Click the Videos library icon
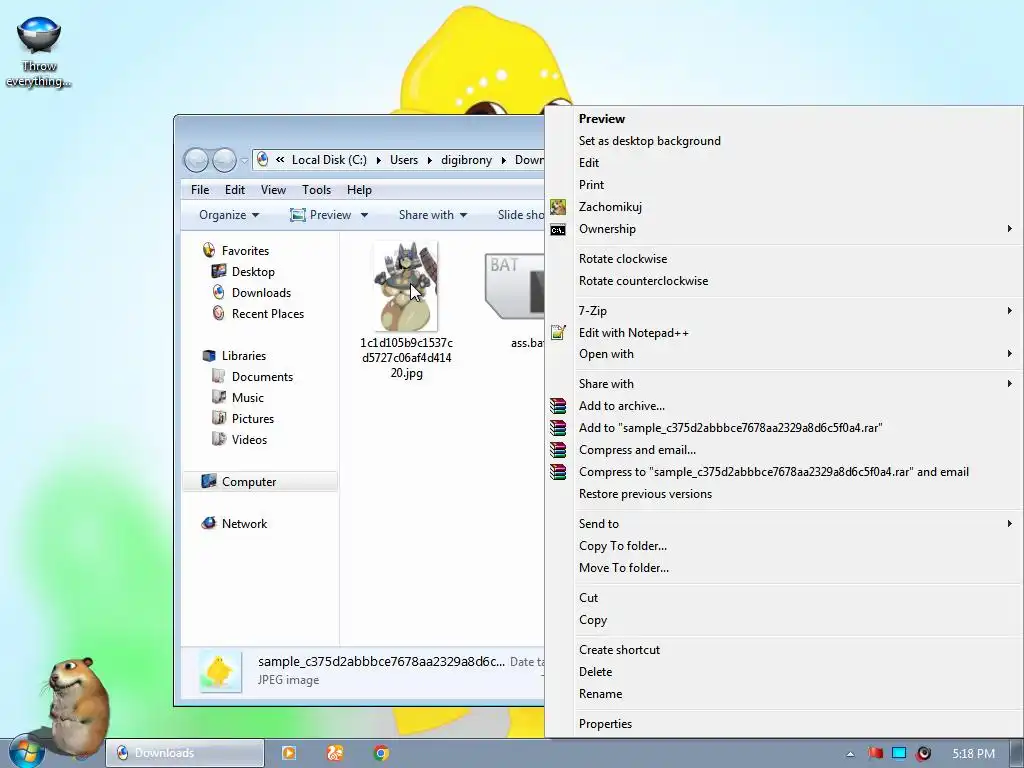The width and height of the screenshot is (1024, 768). pyautogui.click(x=219, y=439)
